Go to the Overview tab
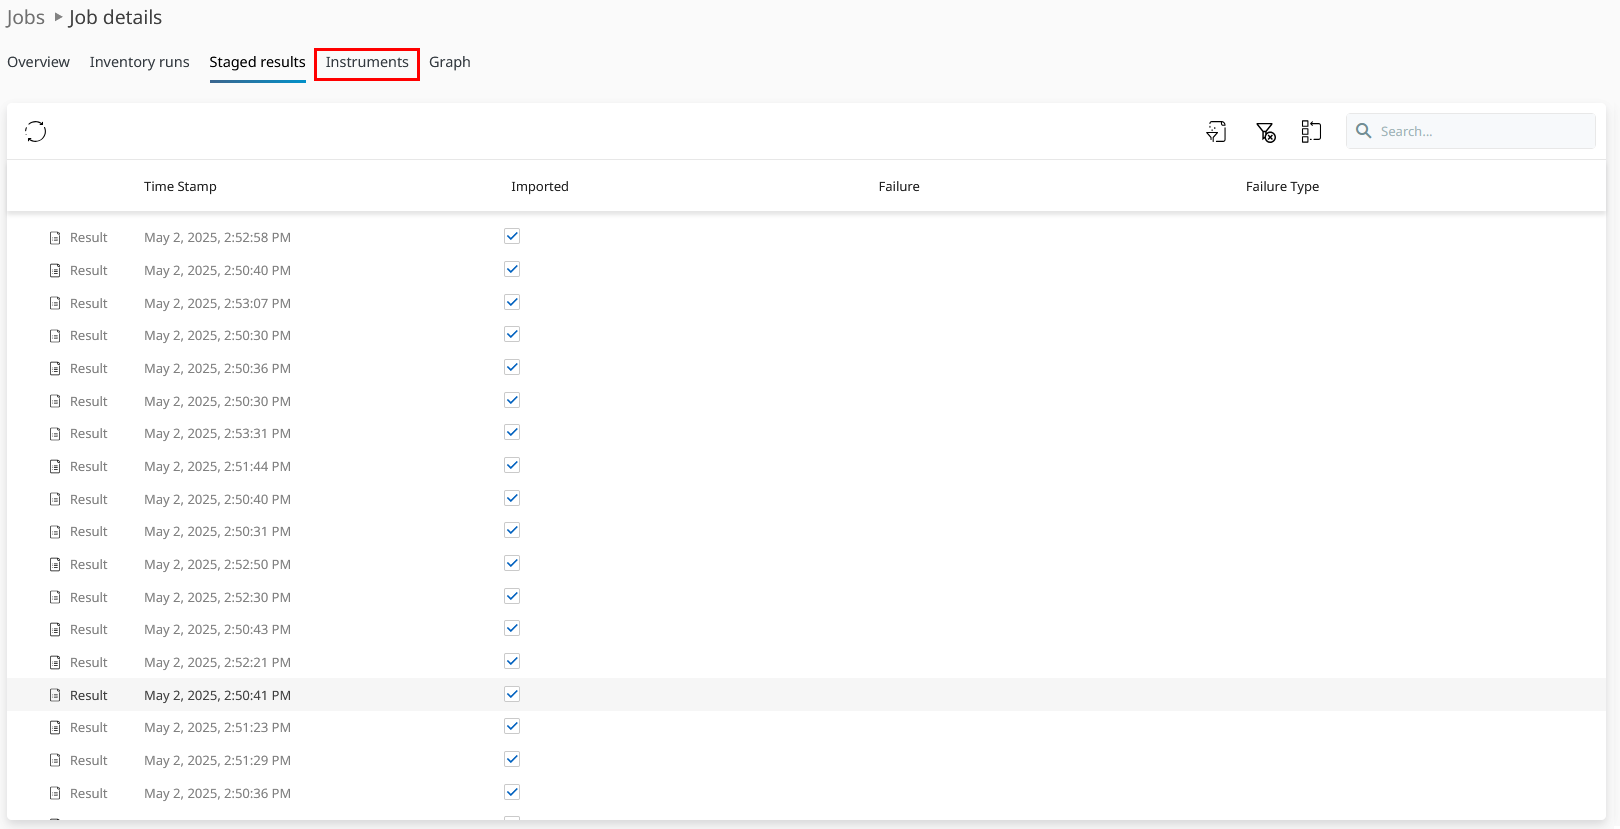1620x829 pixels. [x=38, y=62]
